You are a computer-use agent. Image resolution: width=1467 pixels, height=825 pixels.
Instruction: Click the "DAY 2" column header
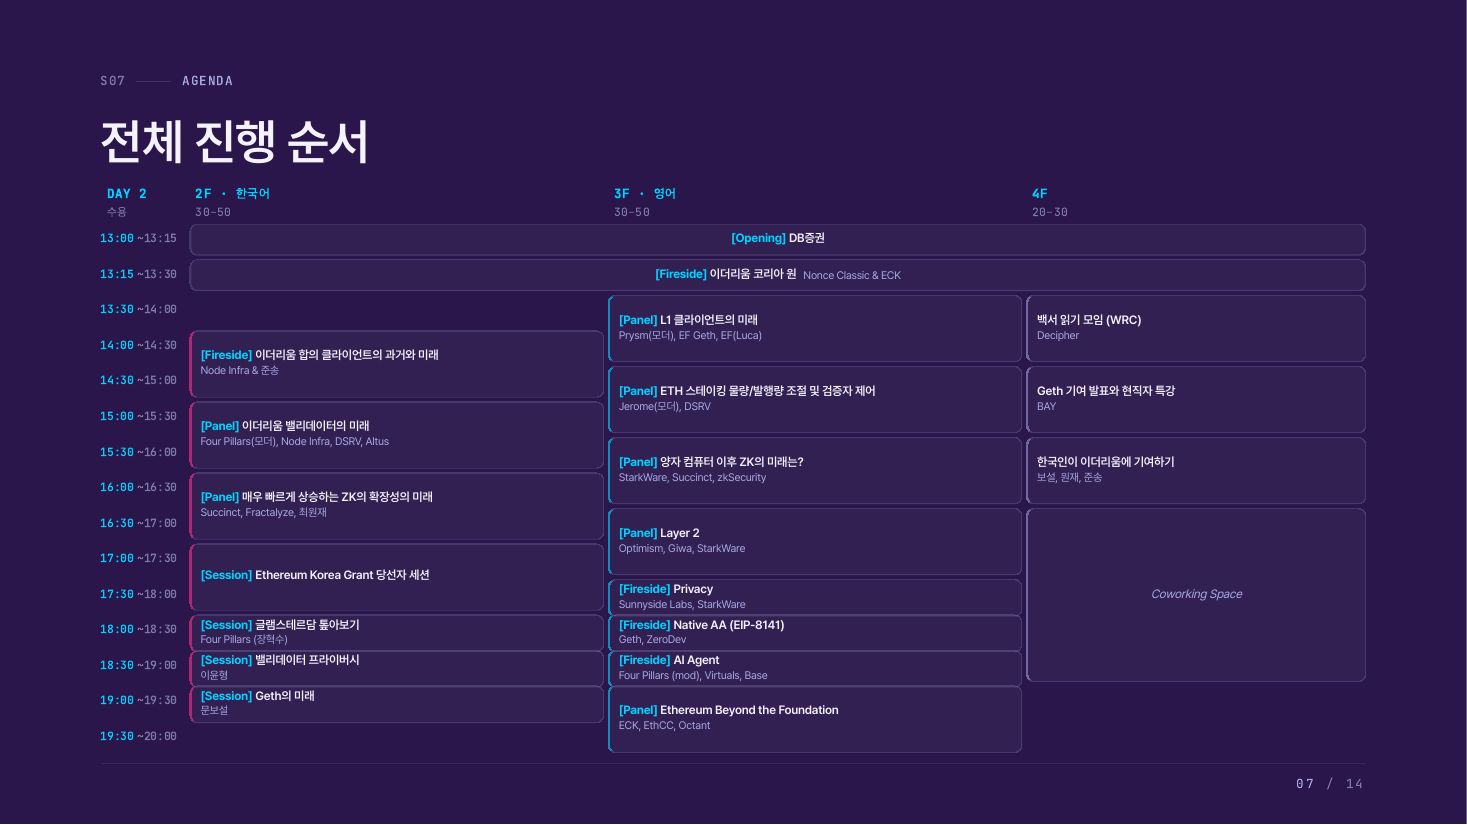pyautogui.click(x=127, y=194)
